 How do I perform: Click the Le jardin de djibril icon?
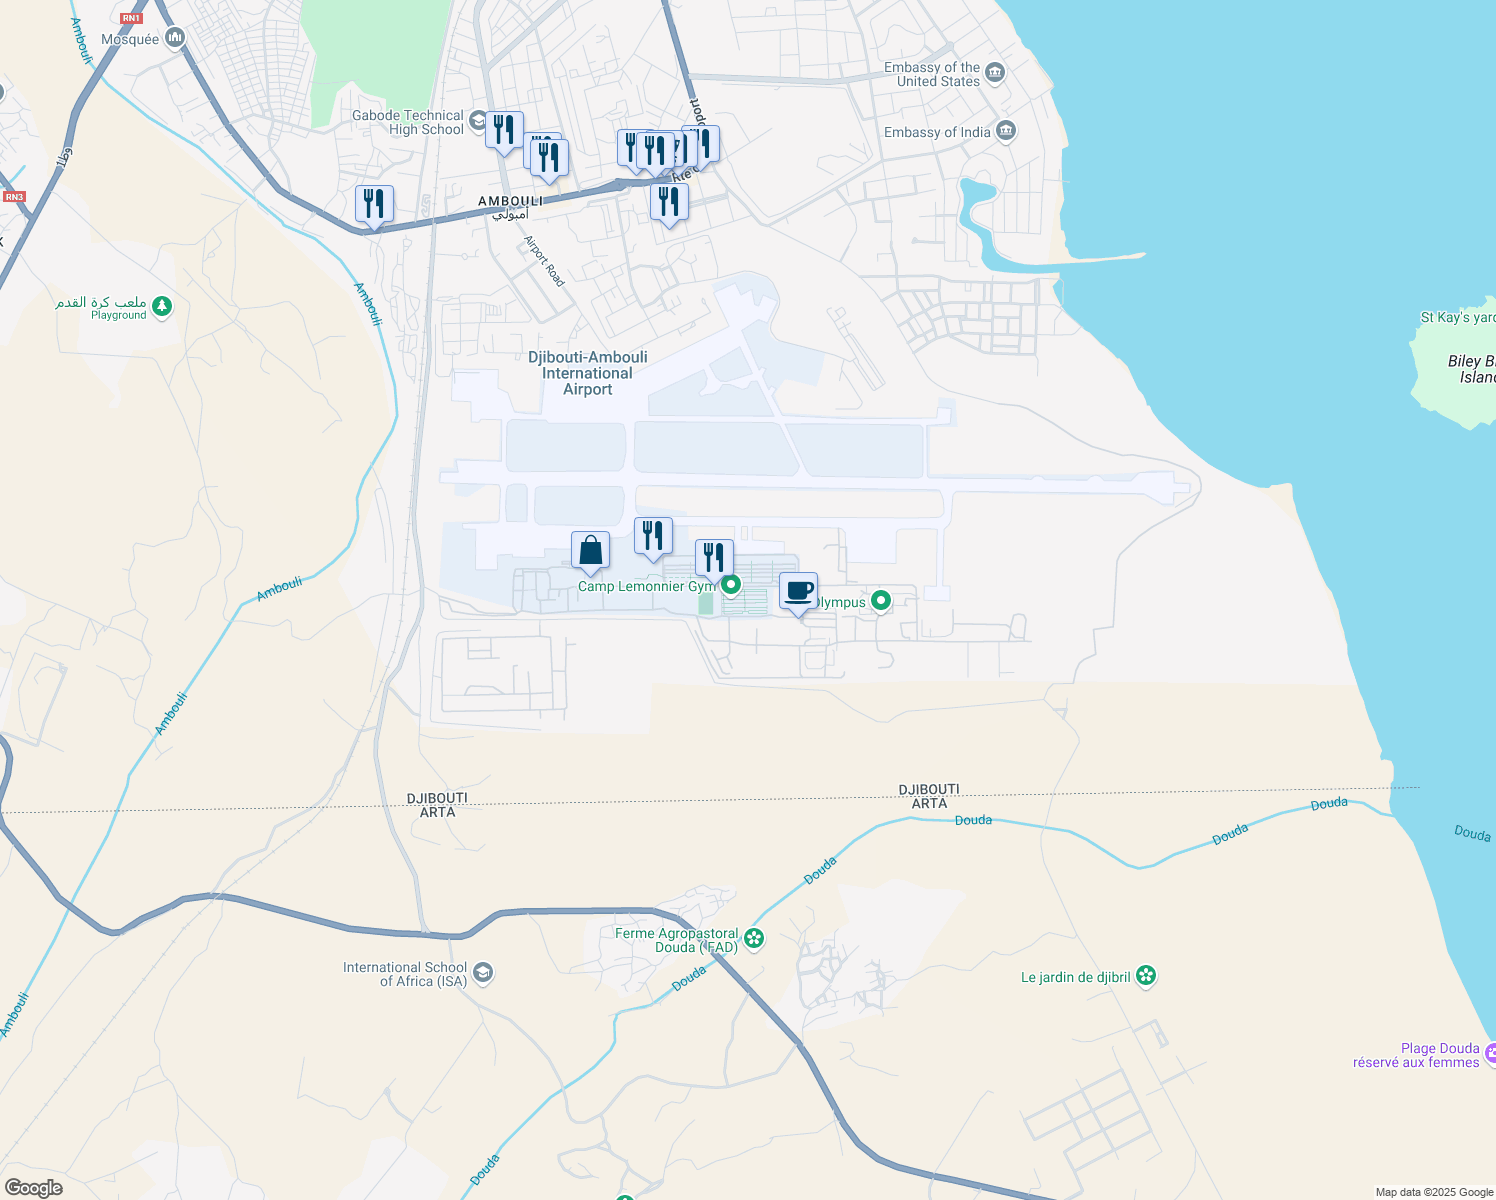(x=1146, y=976)
